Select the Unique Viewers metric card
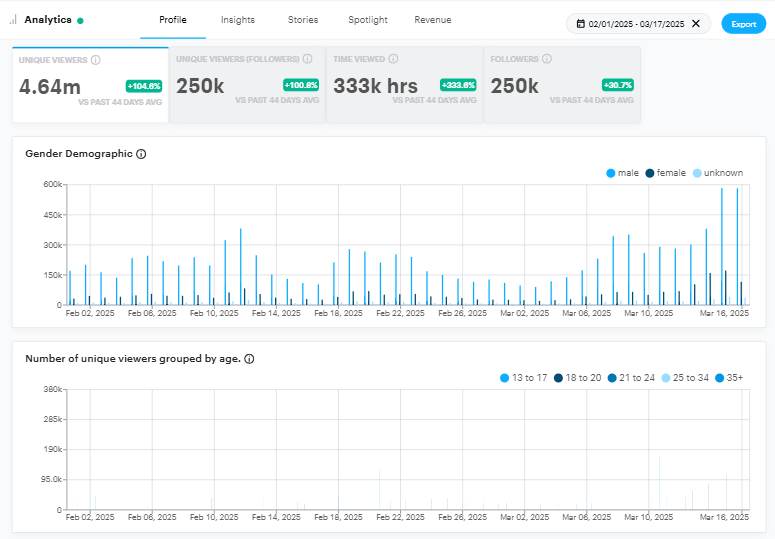This screenshot has width=775, height=539. (90, 84)
